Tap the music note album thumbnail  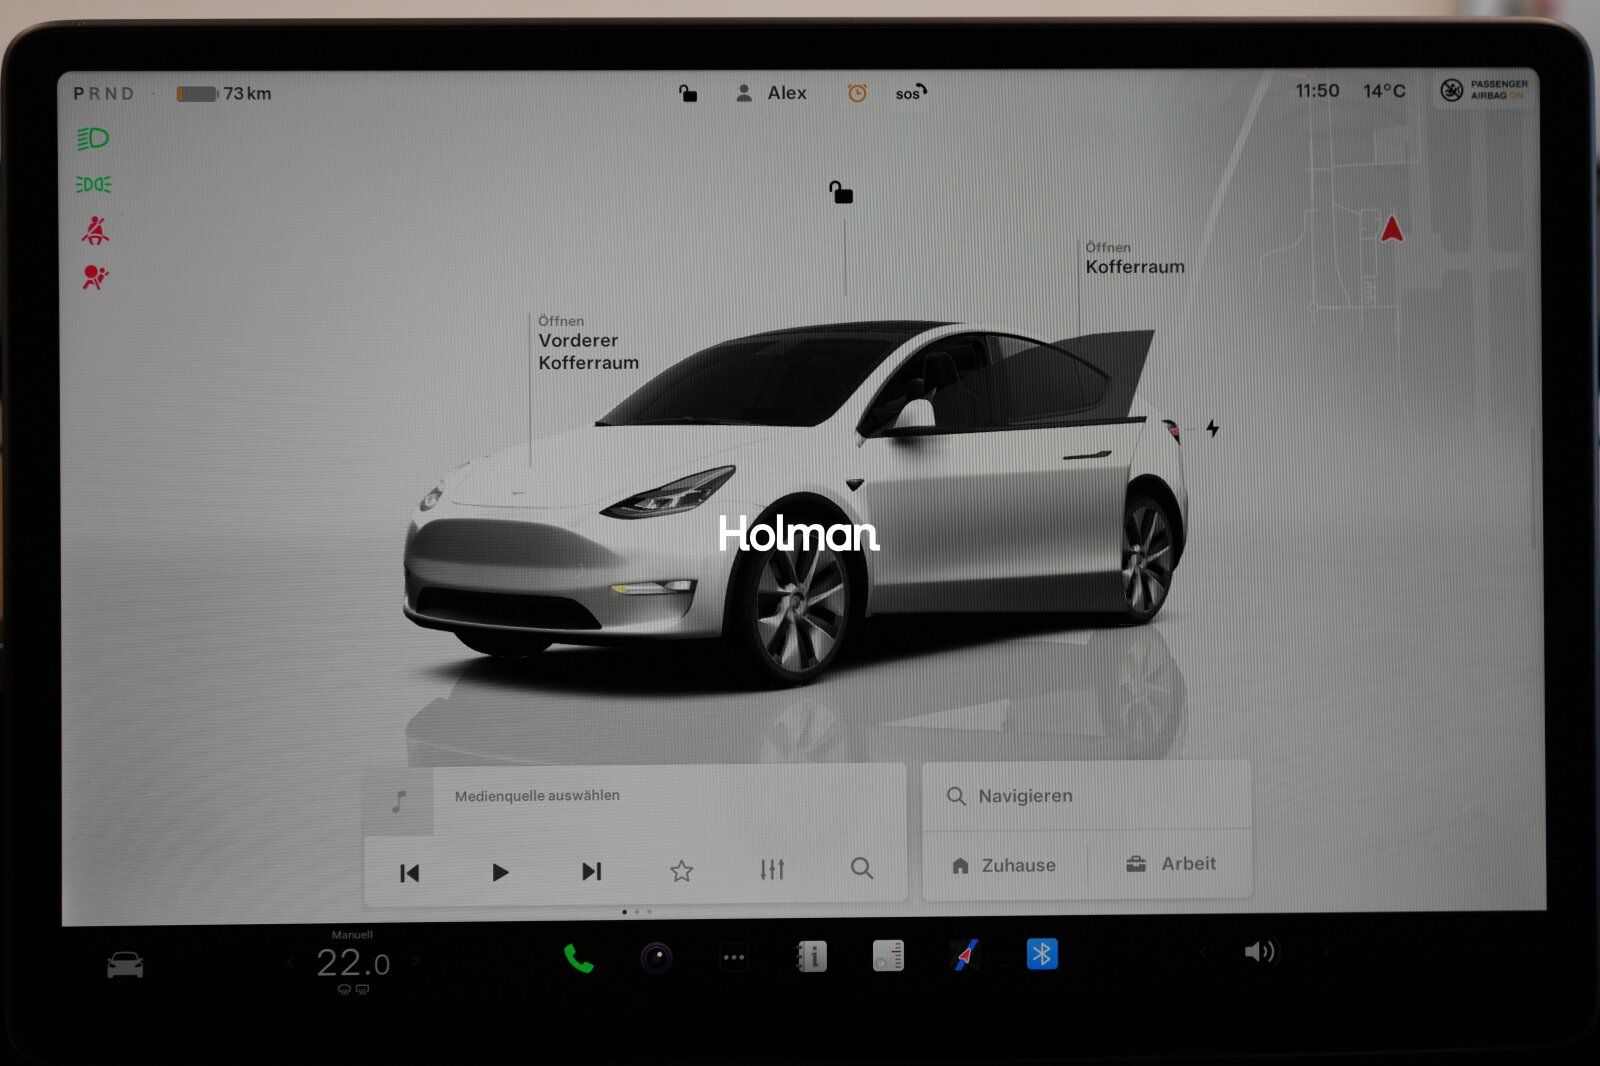(x=399, y=801)
